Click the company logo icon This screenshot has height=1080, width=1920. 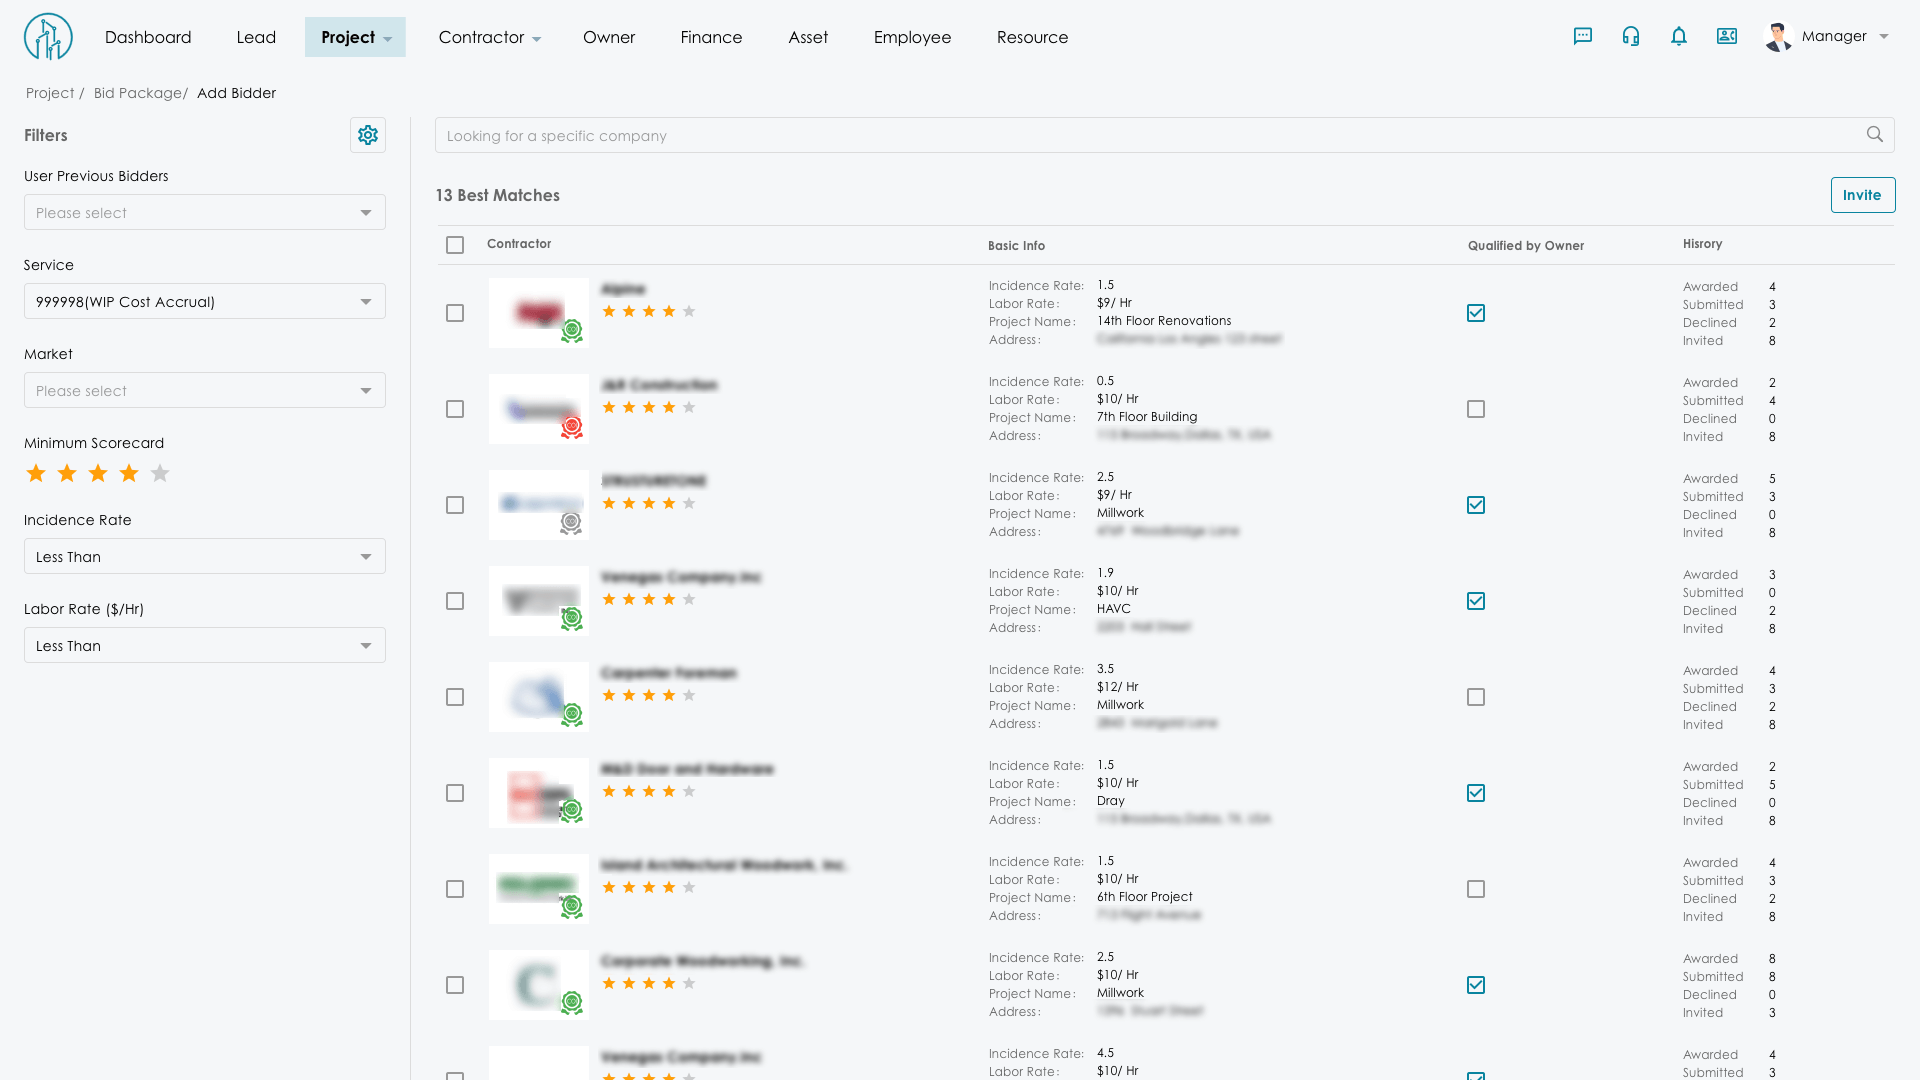[48, 37]
